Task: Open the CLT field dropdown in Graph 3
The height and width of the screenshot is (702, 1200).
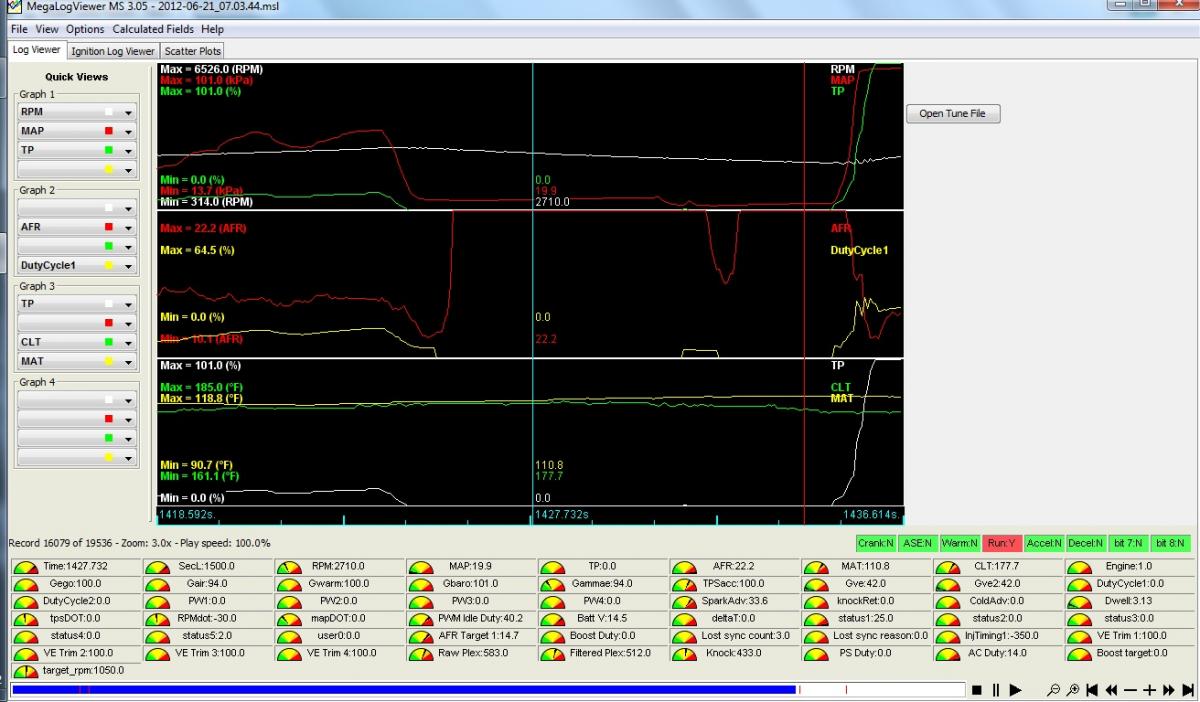Action: pos(128,343)
